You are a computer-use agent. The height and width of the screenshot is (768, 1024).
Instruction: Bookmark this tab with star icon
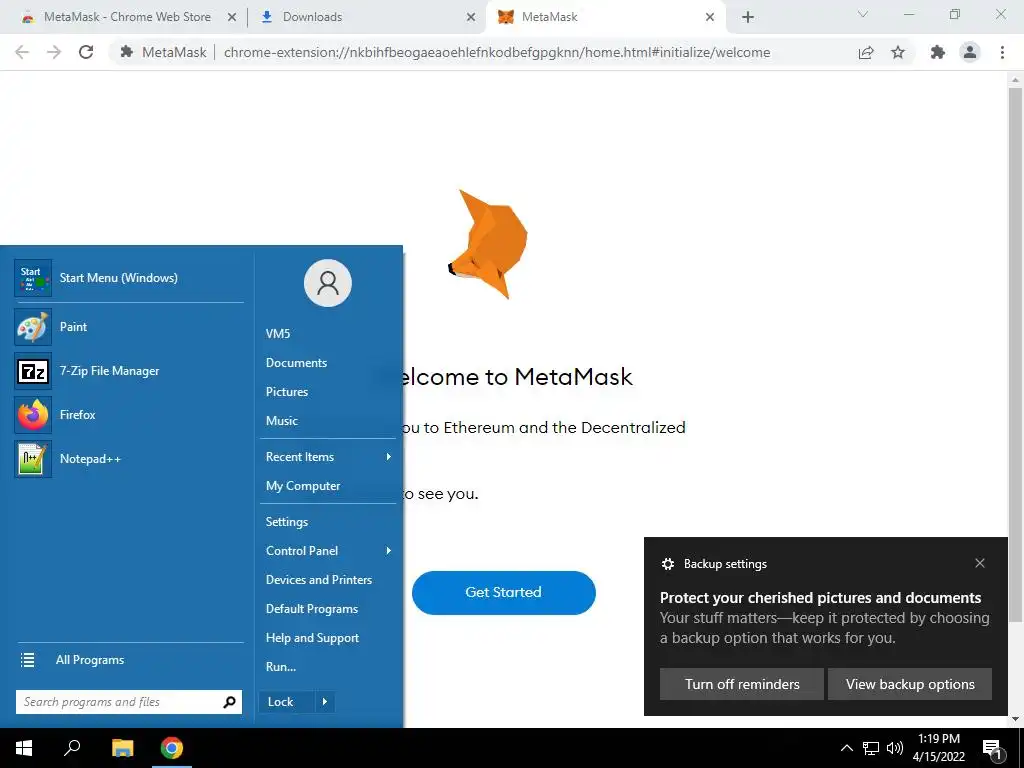tap(898, 52)
